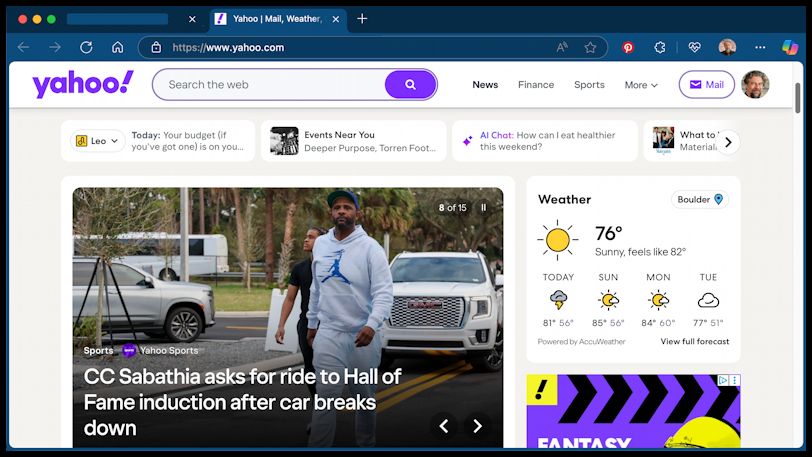View site info lock icon
This screenshot has width=812, height=457.
click(156, 48)
